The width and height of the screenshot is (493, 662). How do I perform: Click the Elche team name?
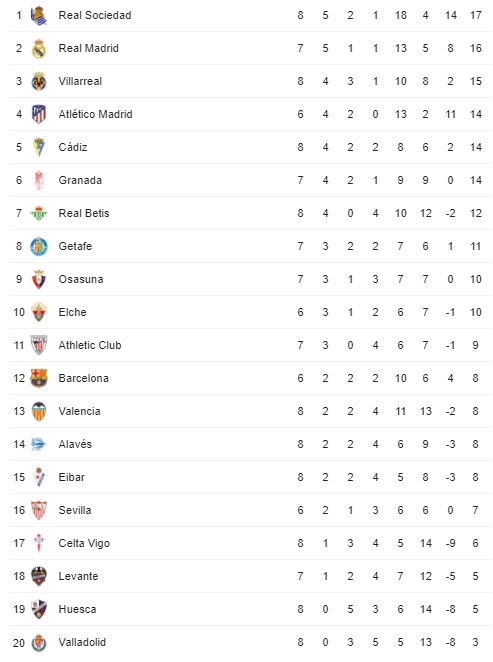[x=73, y=312]
